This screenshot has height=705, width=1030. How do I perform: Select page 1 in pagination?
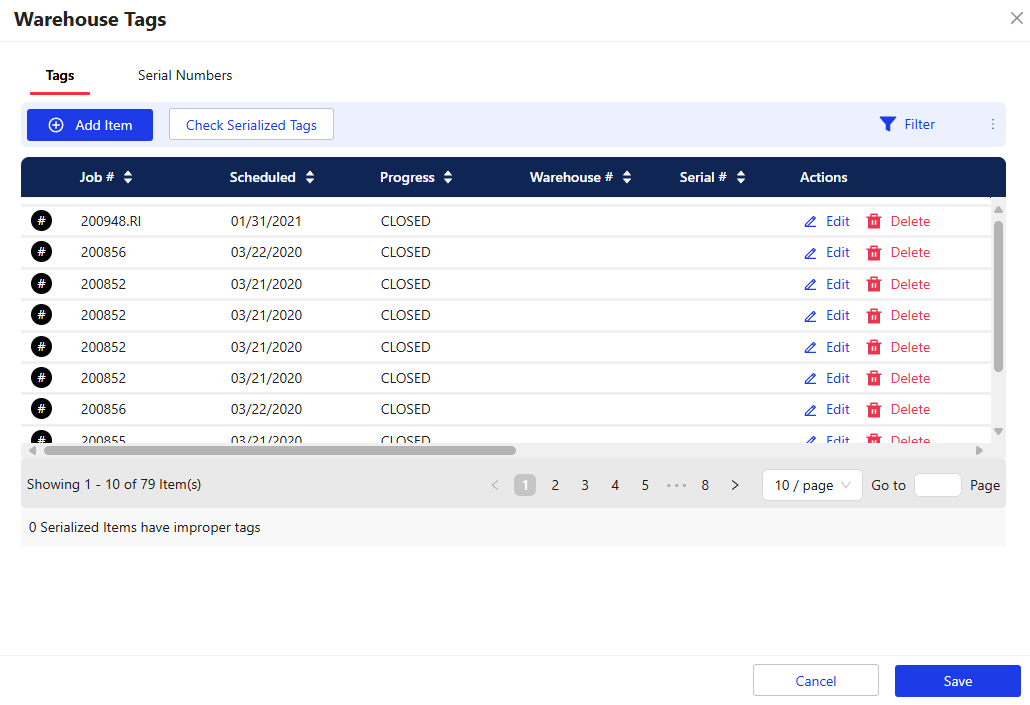click(525, 485)
